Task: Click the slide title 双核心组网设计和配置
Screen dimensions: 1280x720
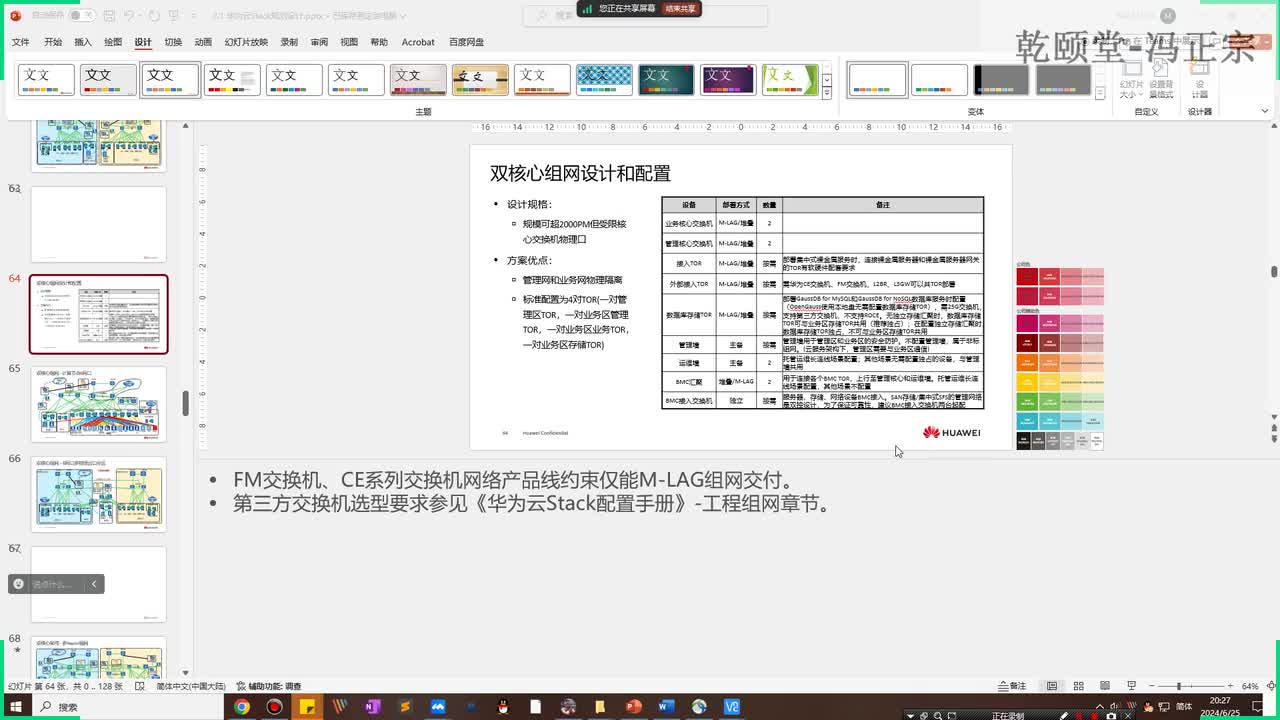Action: tap(580, 173)
